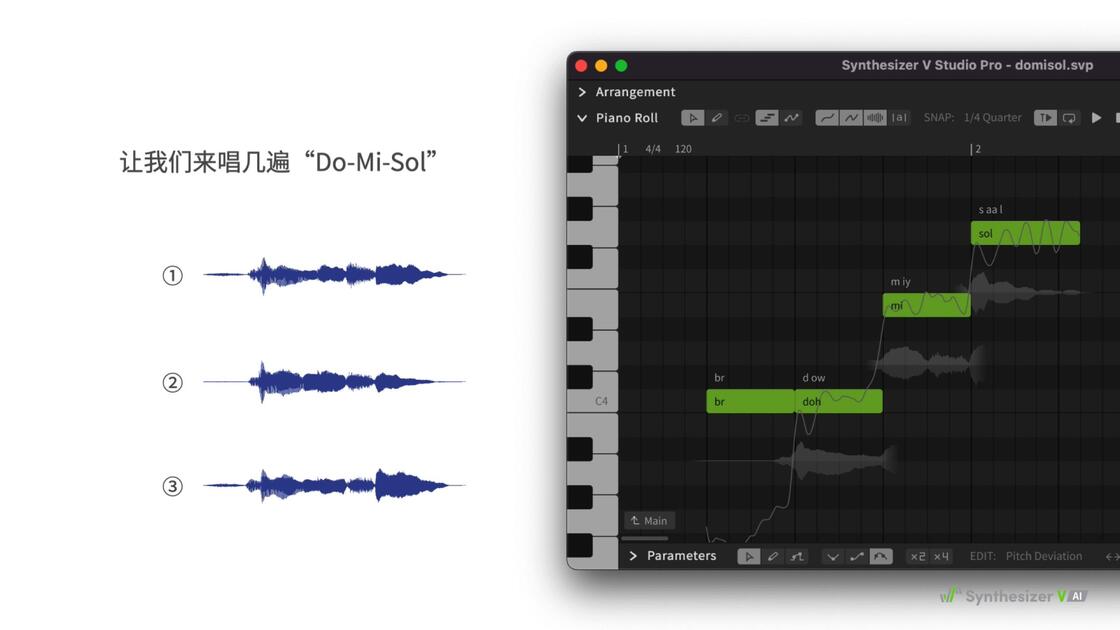Toggle phoneme display icon |a|
The image size is (1120, 630).
point(899,118)
